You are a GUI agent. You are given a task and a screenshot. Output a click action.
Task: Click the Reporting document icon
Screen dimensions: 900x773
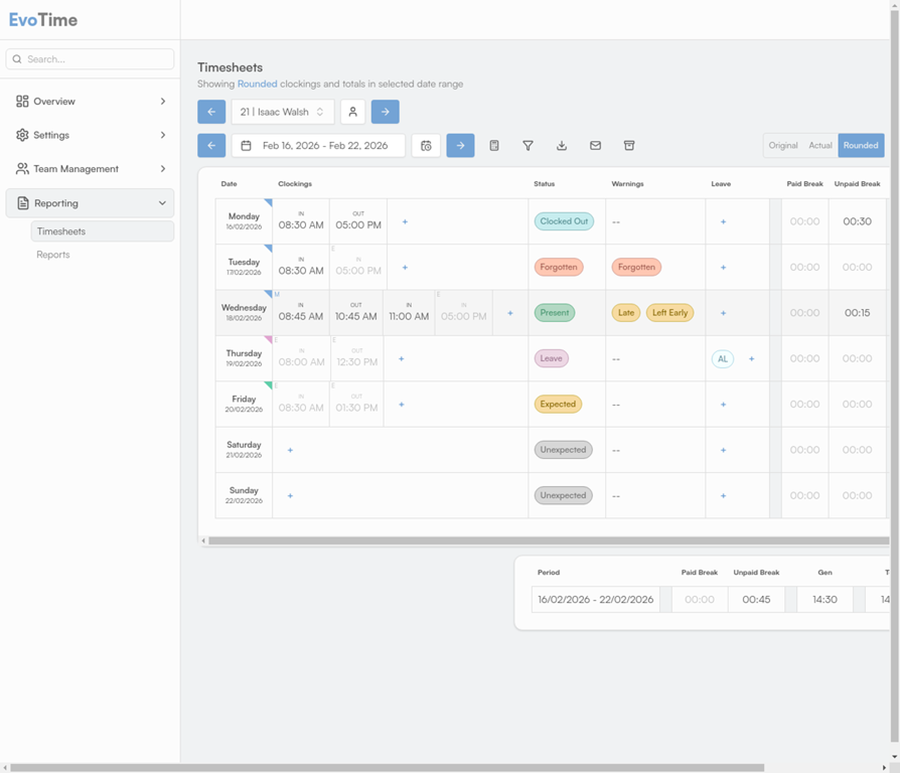click(23, 203)
